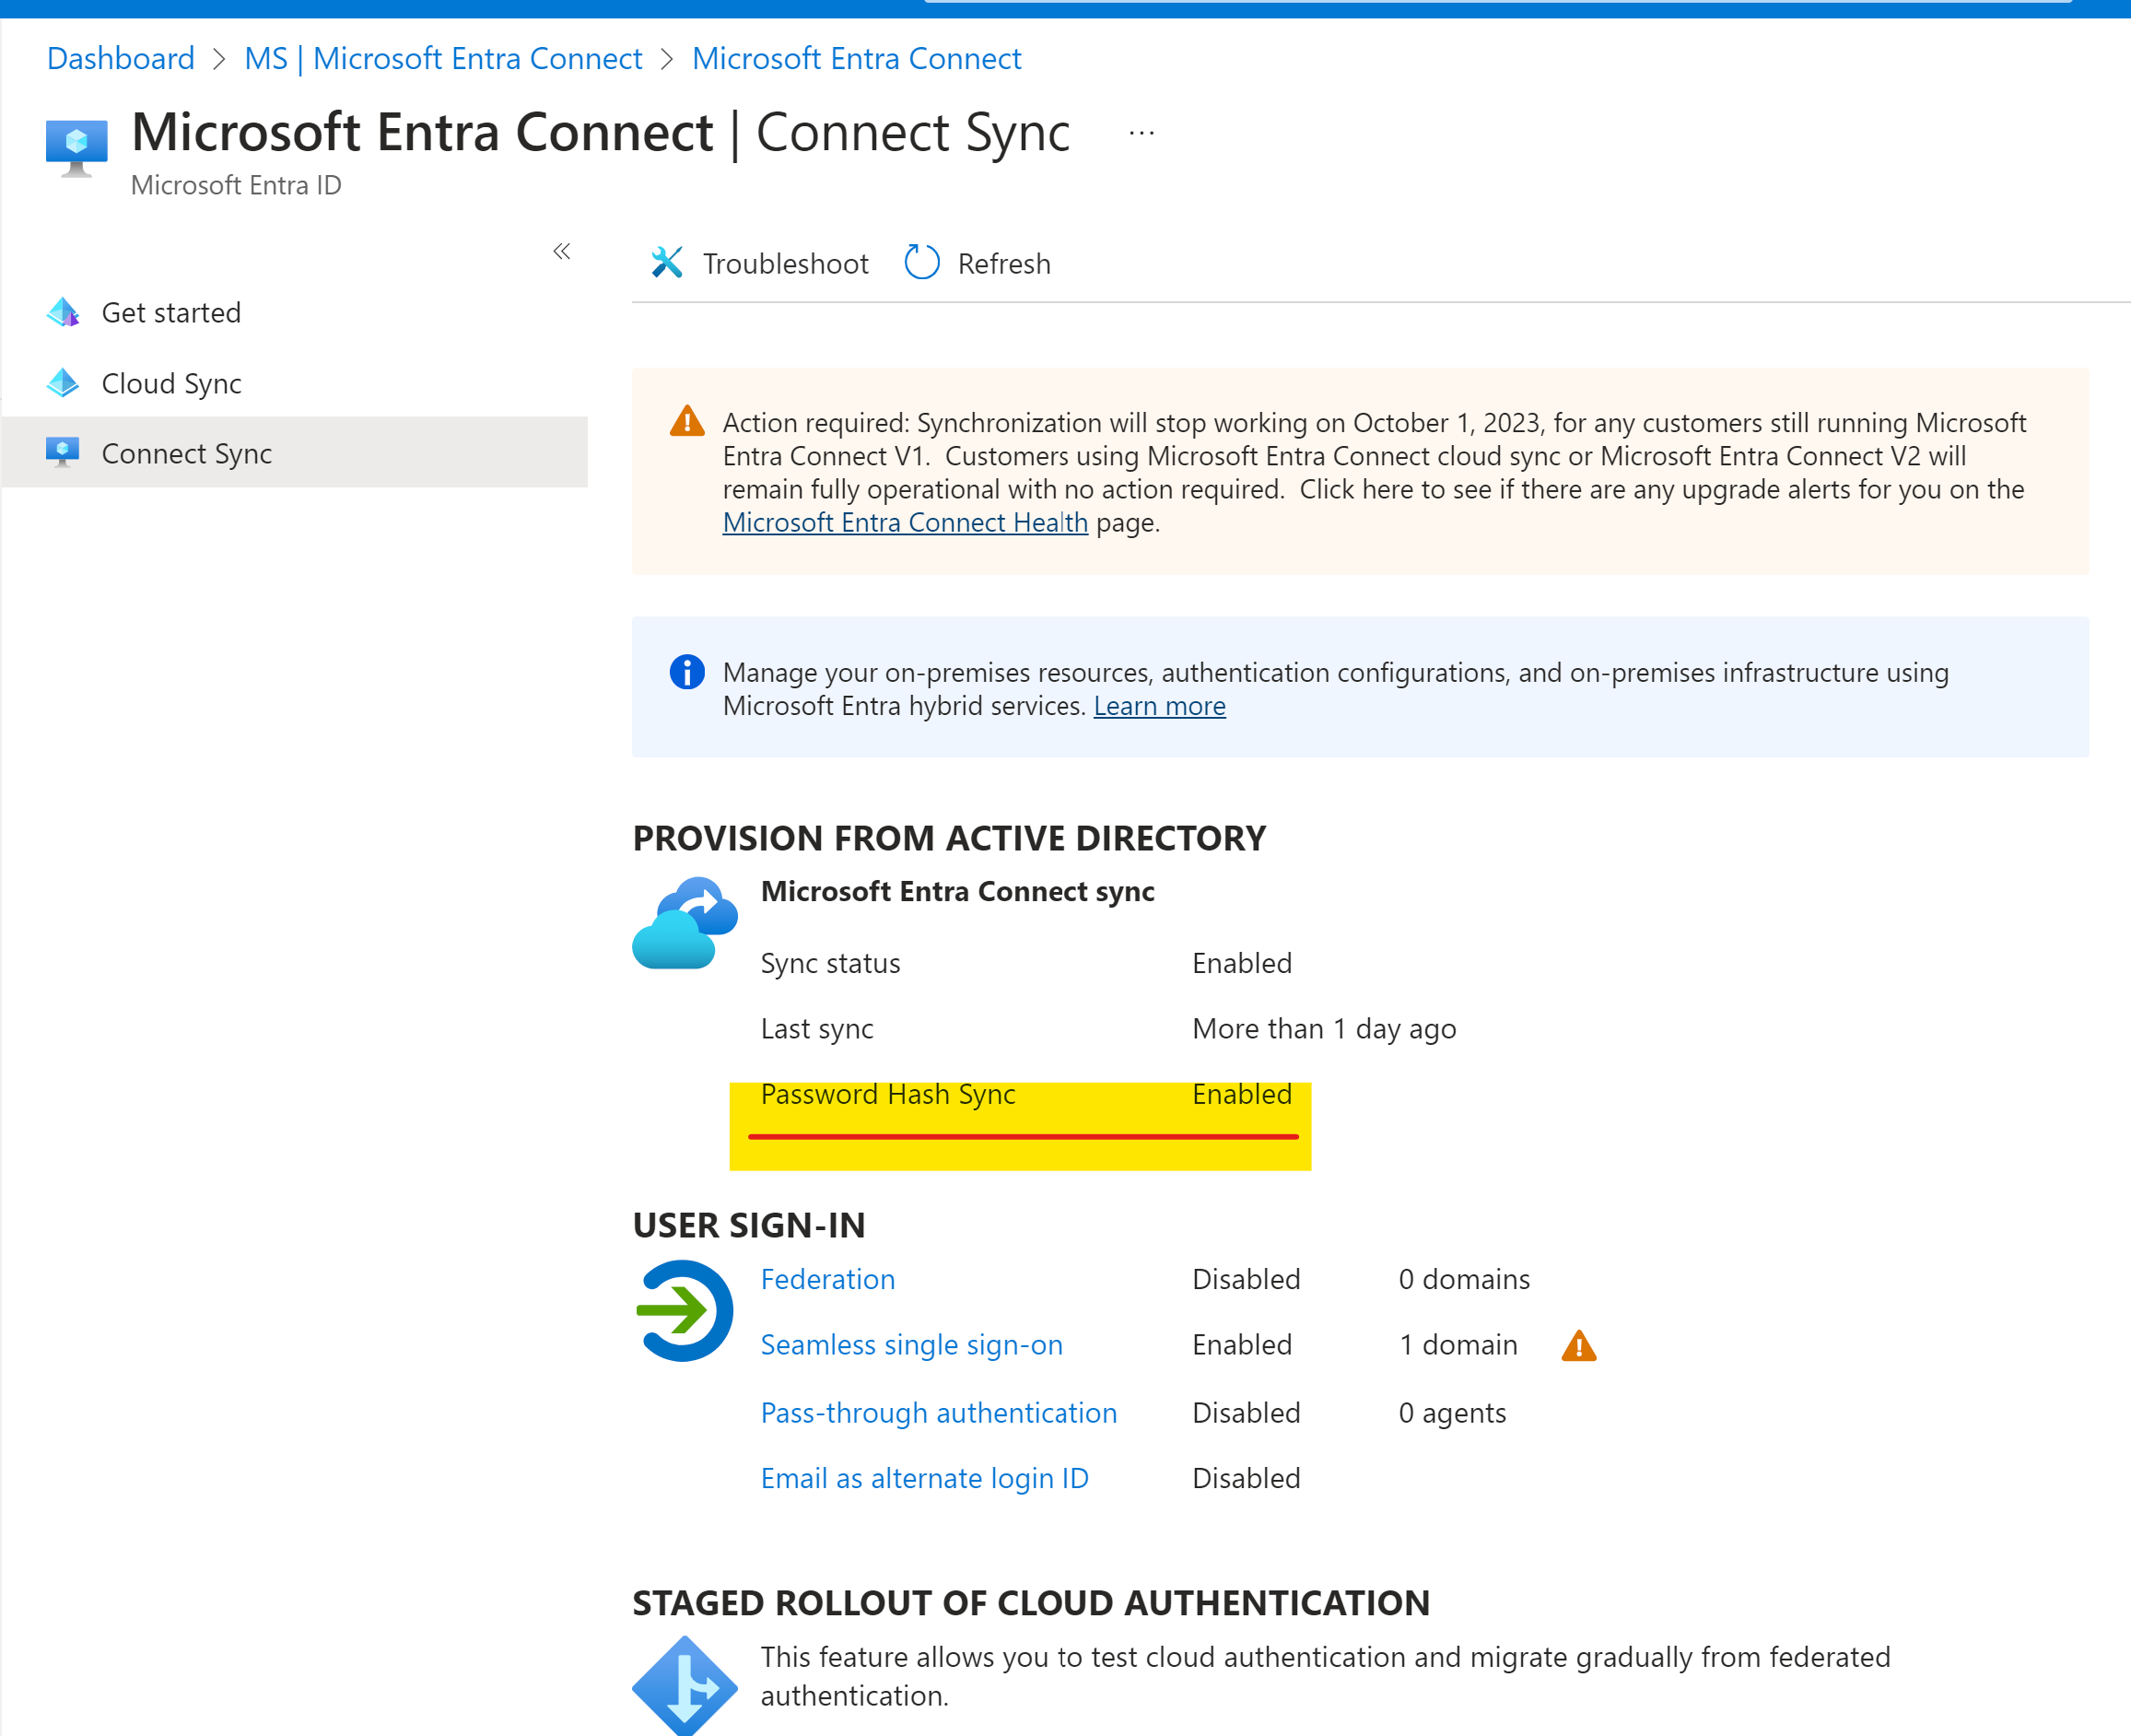Open Cloud Sync in the side menu
The width and height of the screenshot is (2131, 1736).
[294, 383]
